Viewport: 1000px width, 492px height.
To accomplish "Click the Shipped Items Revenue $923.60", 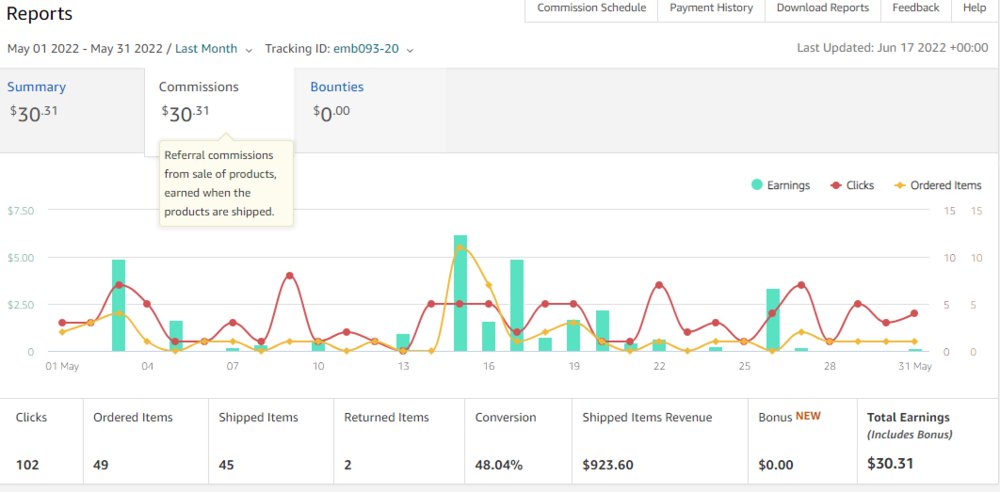I will point(608,465).
